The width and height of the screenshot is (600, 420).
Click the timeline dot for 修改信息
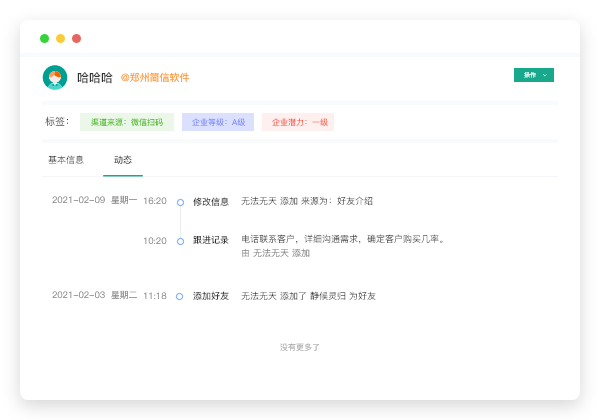coord(180,202)
